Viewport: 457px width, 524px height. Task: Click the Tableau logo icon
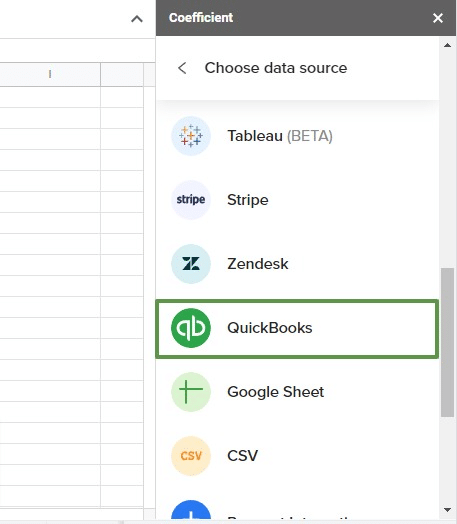click(191, 136)
